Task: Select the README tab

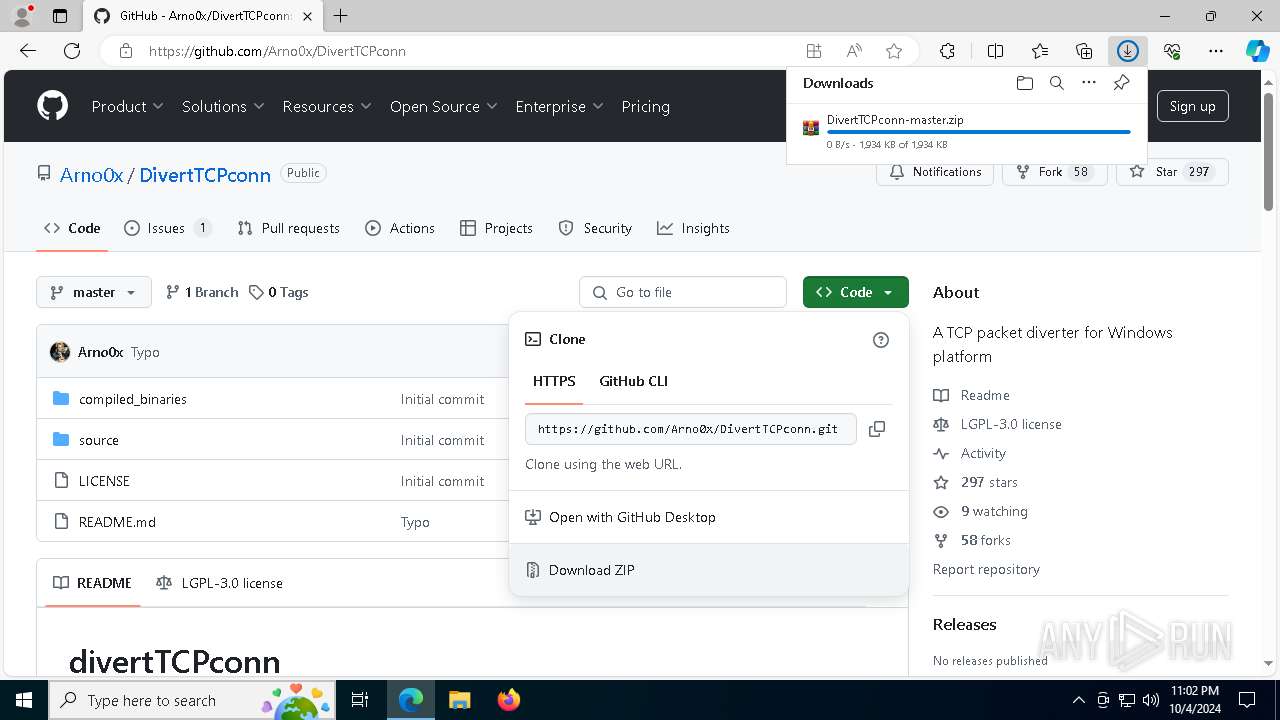Action: (92, 583)
